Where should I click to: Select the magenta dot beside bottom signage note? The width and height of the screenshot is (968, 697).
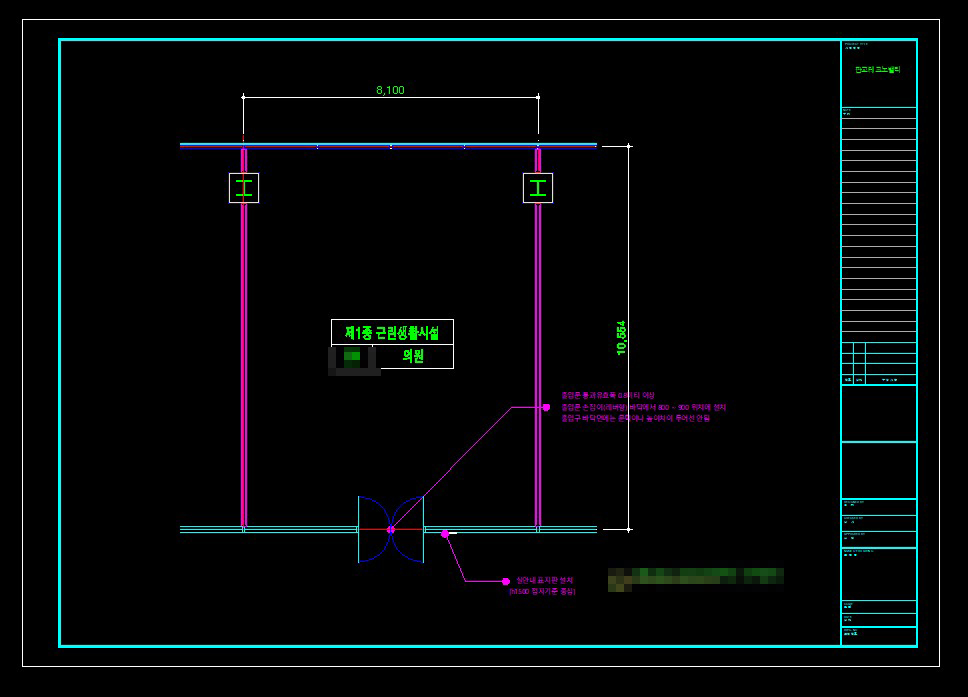505,581
